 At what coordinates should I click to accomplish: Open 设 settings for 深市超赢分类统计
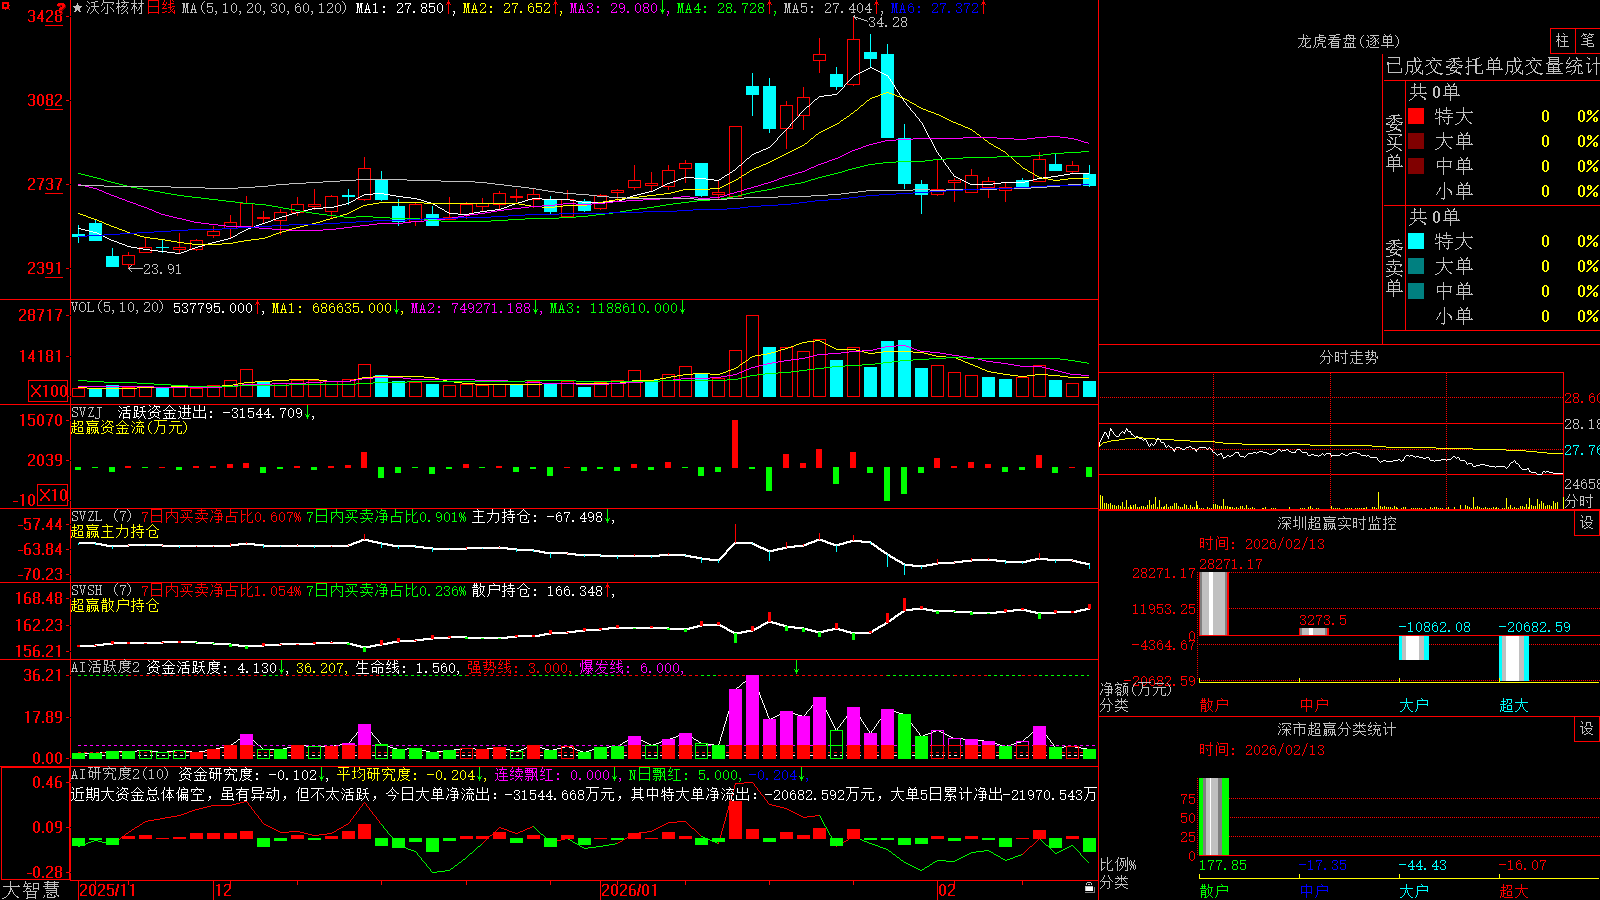(1587, 729)
